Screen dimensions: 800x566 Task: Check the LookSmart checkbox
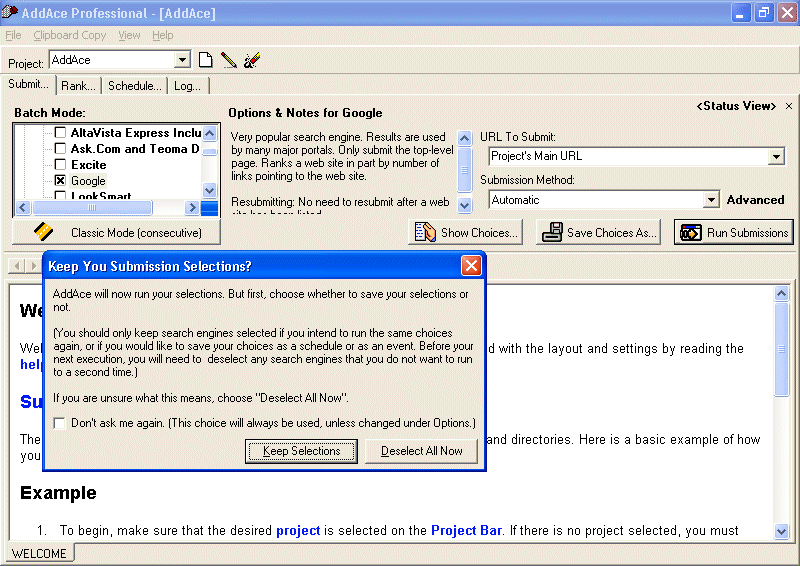(60, 195)
